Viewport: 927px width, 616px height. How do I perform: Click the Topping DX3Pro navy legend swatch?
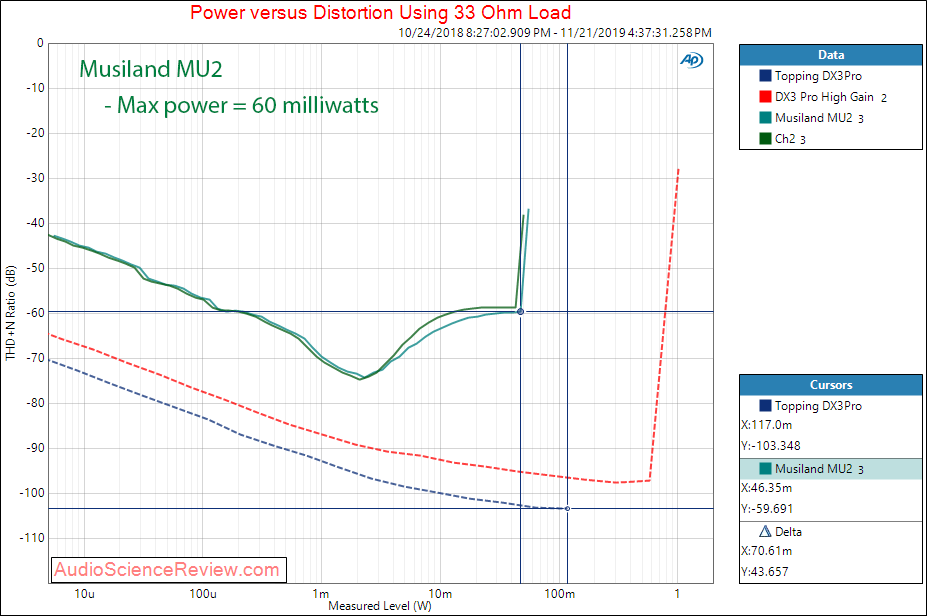tap(765, 76)
